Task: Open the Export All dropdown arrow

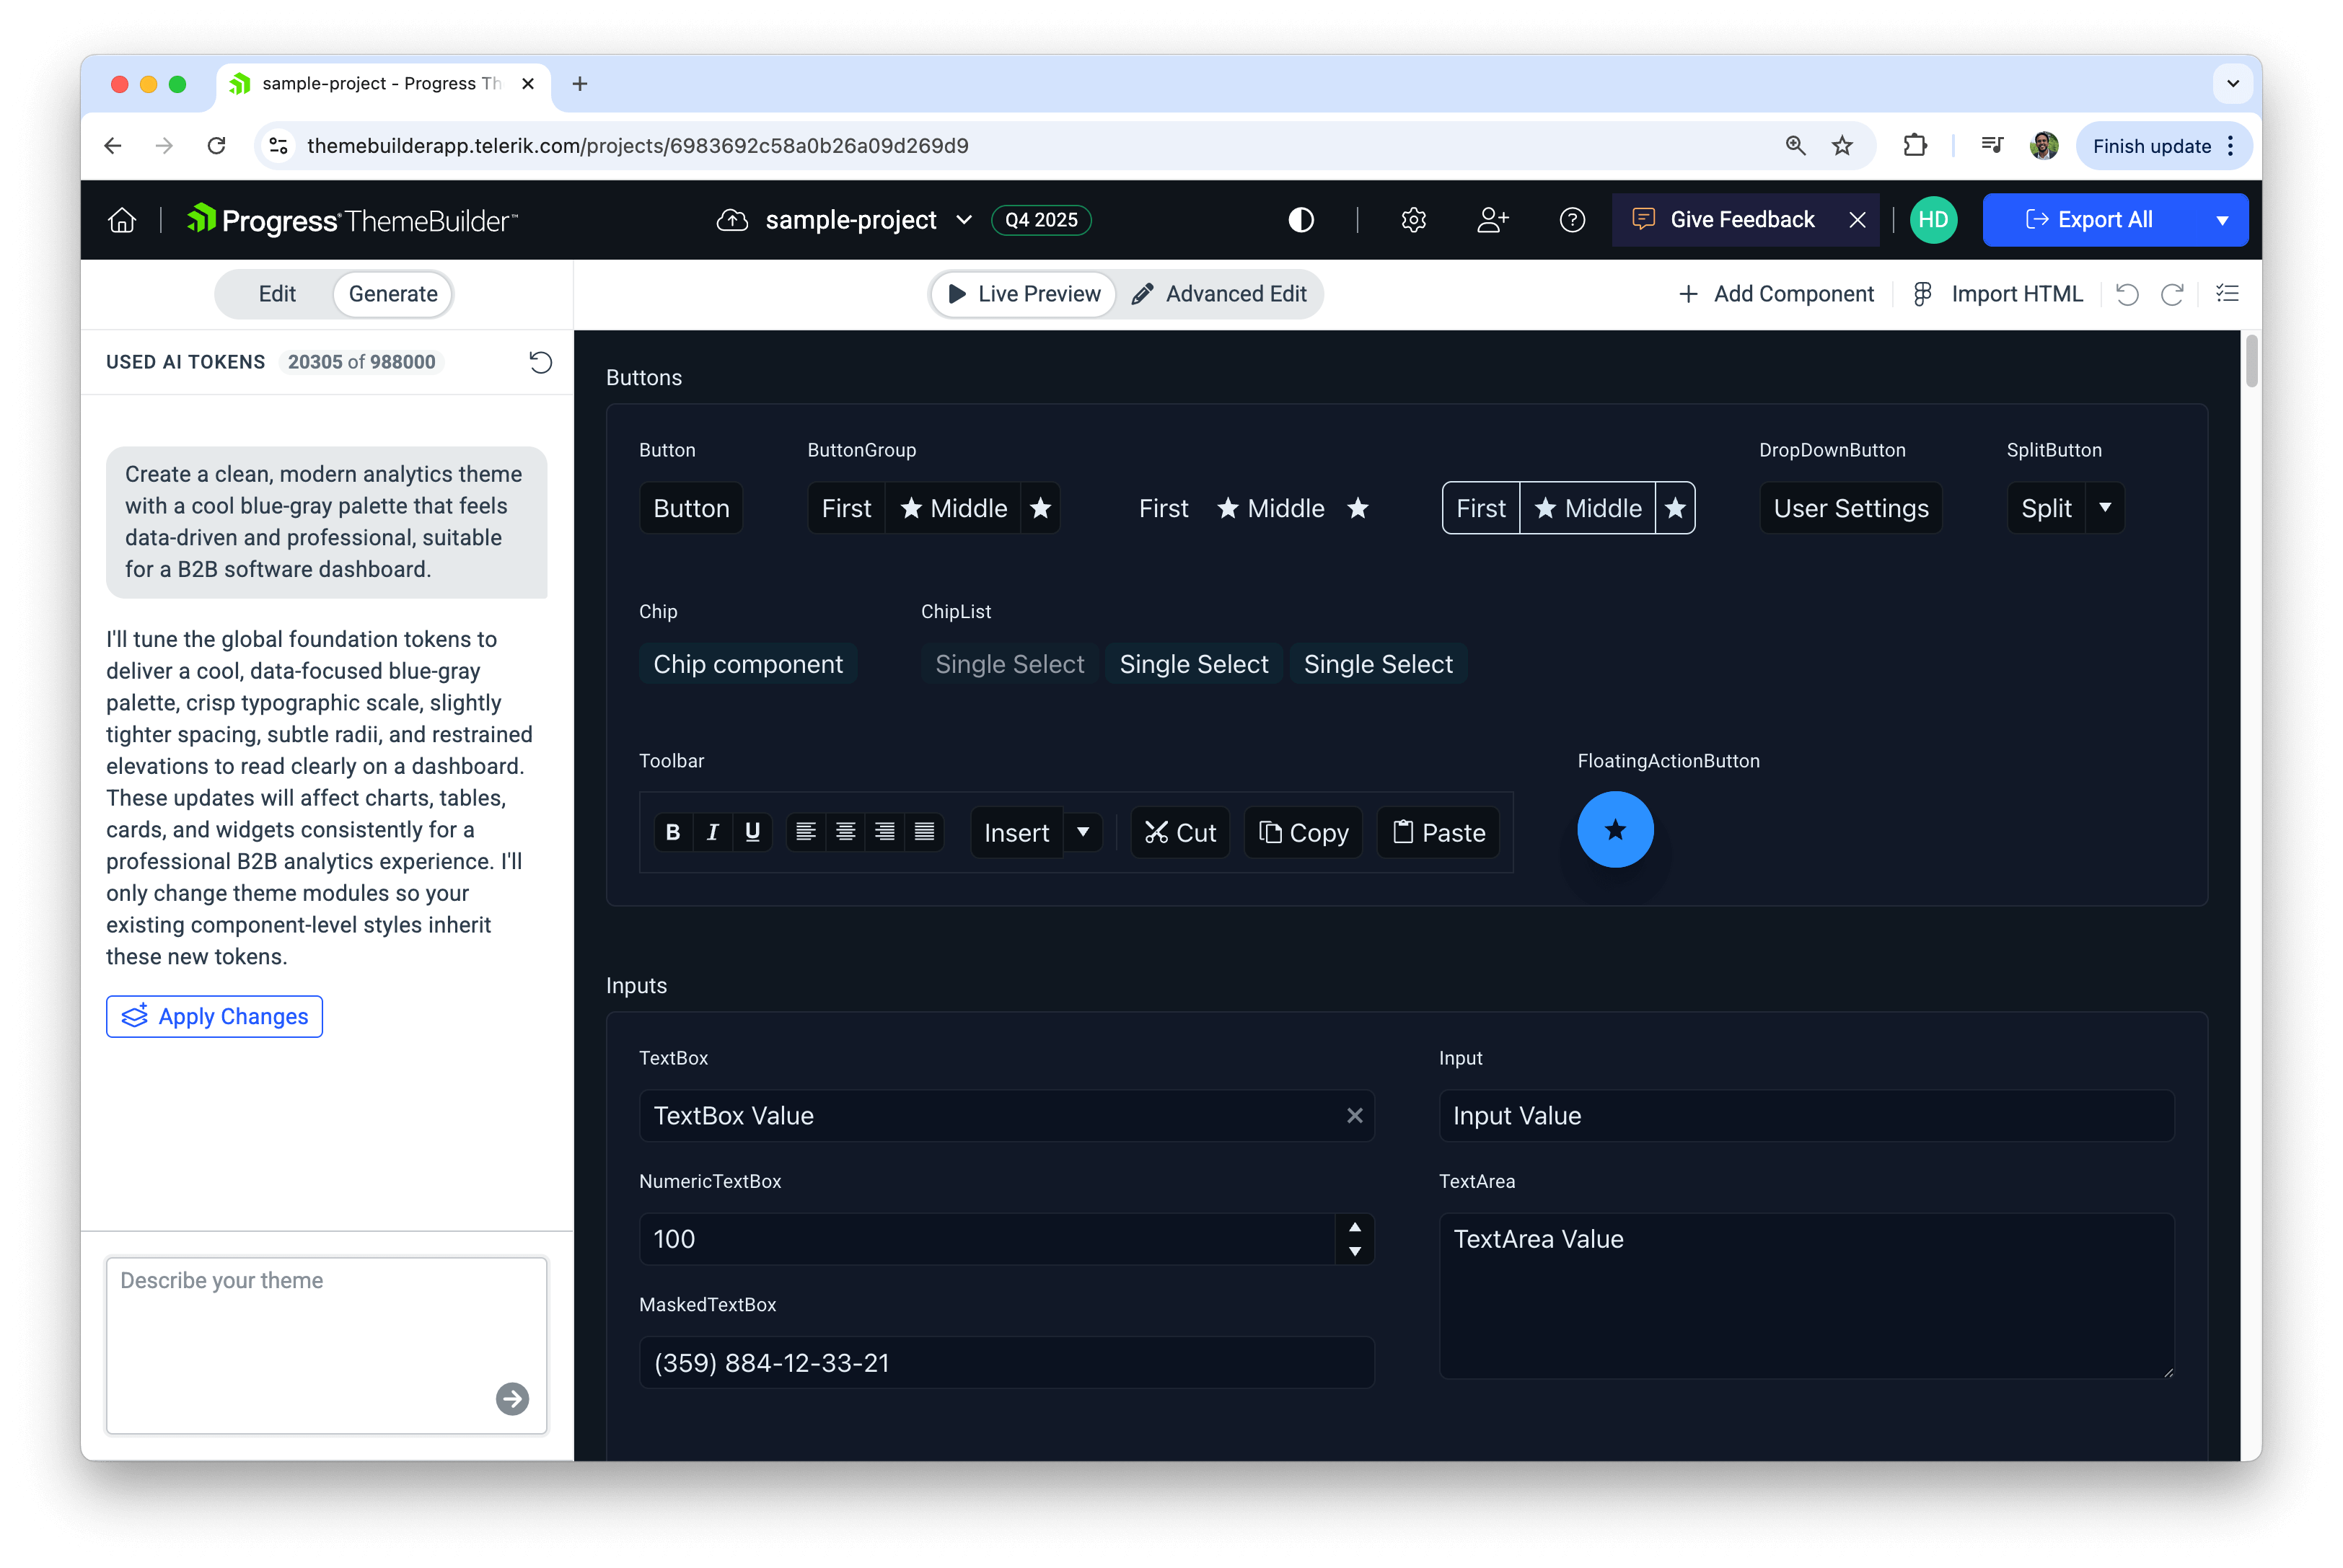Action: pyautogui.click(x=2222, y=220)
